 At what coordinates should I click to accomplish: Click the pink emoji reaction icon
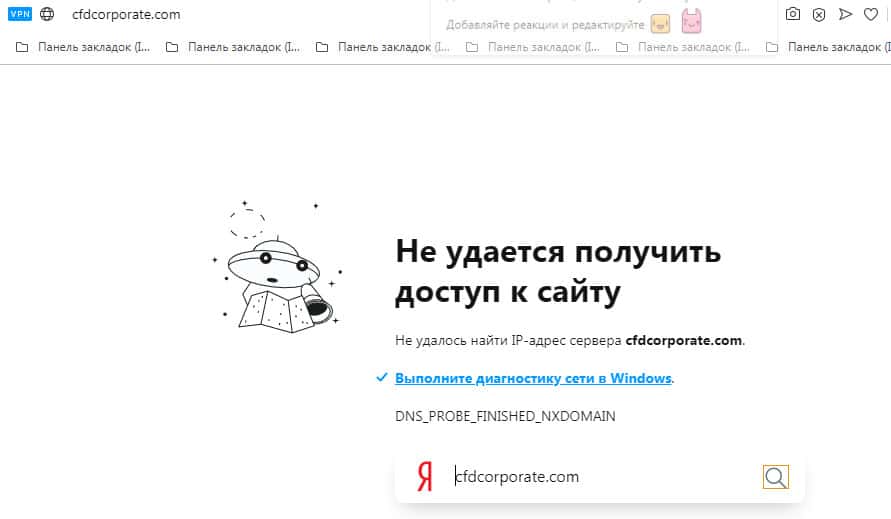(691, 21)
